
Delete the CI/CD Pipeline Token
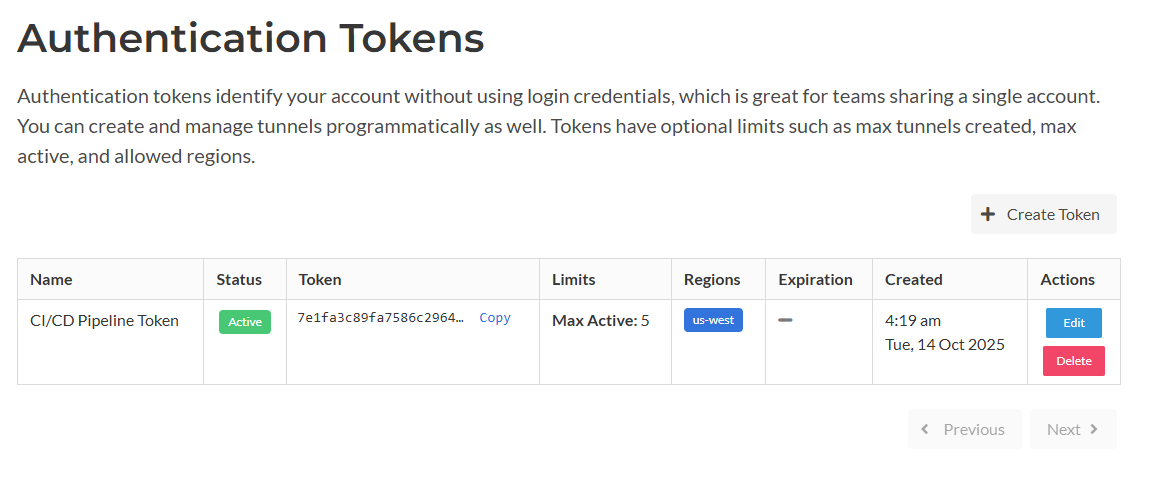pos(1073,361)
